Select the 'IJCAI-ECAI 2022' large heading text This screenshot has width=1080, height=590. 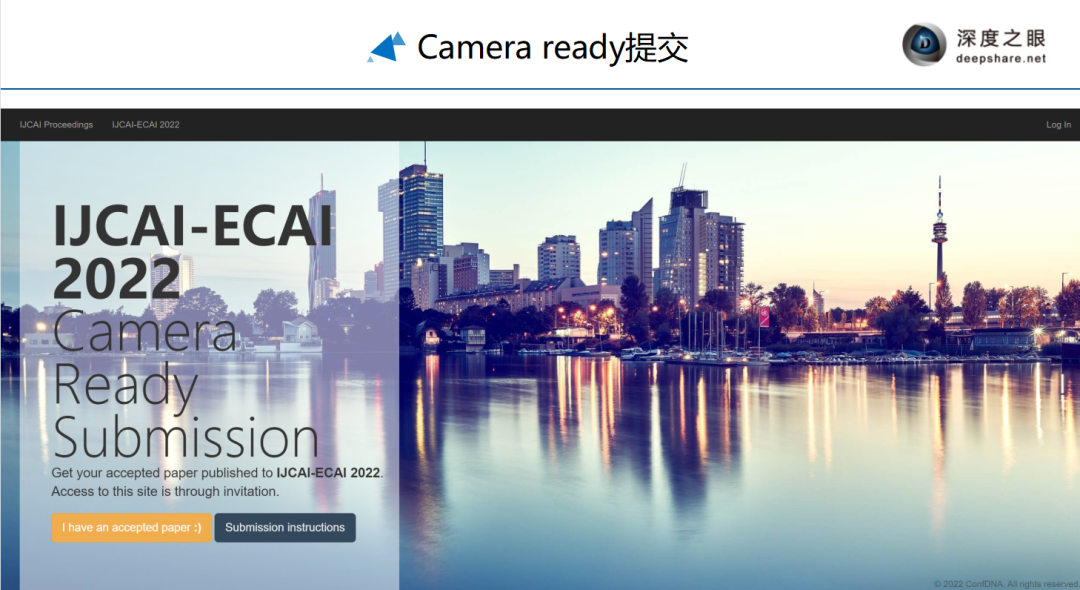coord(192,253)
